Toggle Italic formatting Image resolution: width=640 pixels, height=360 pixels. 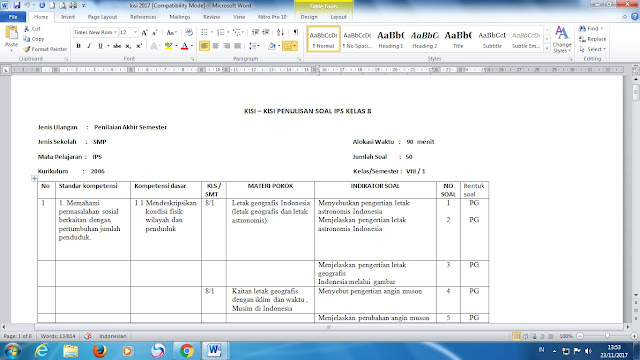tap(89, 46)
